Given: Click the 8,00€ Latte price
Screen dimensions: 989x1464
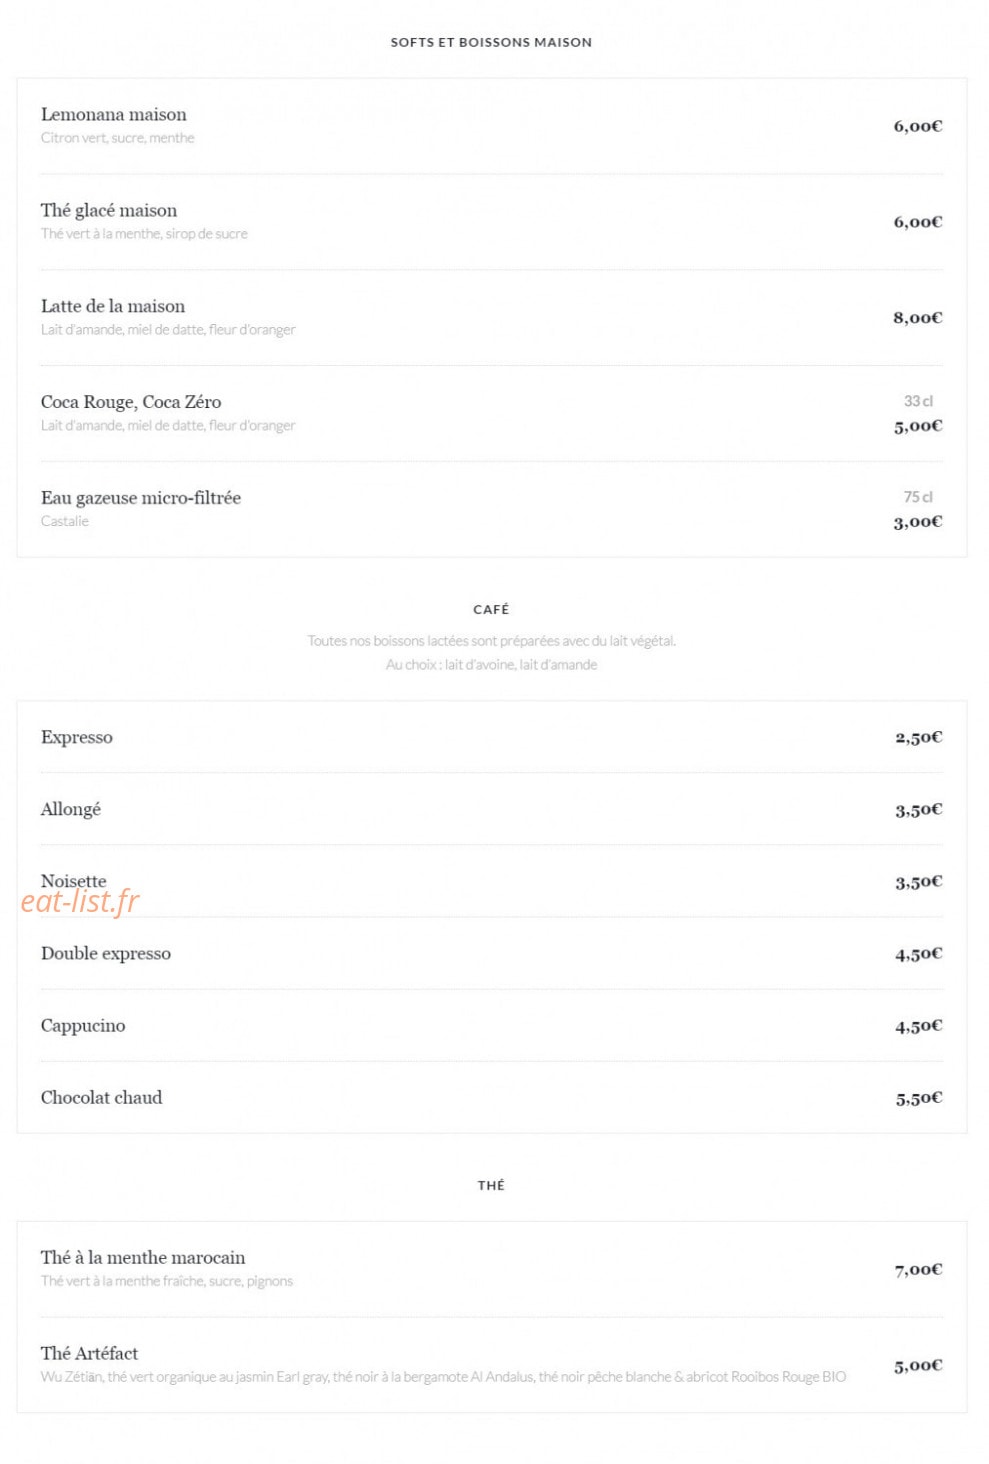Looking at the screenshot, I should [918, 318].
